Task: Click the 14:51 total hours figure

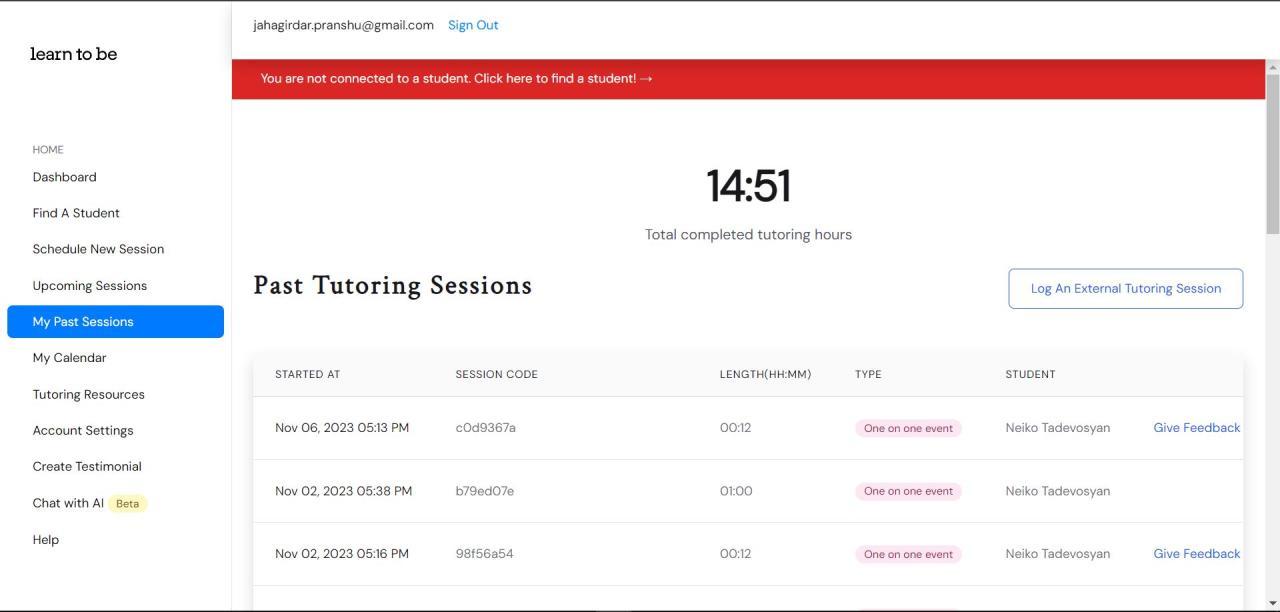Action: [748, 186]
